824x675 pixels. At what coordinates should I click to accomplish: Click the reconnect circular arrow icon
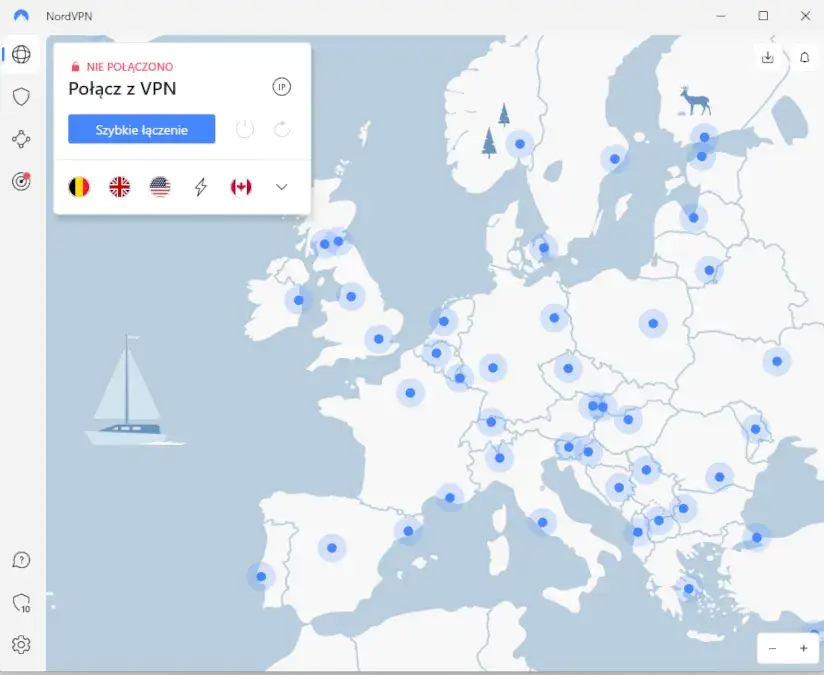tap(281, 128)
